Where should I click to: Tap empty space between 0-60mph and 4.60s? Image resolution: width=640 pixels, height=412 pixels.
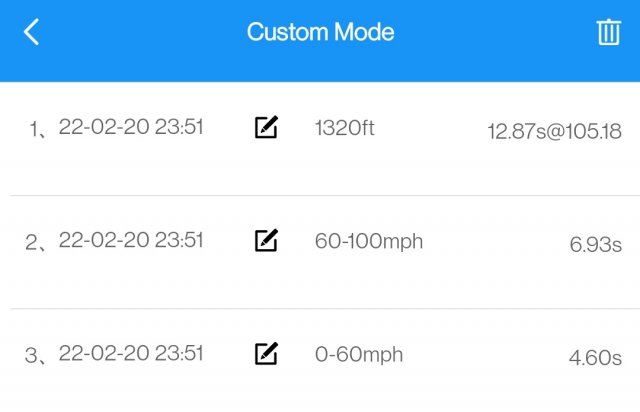click(x=486, y=356)
